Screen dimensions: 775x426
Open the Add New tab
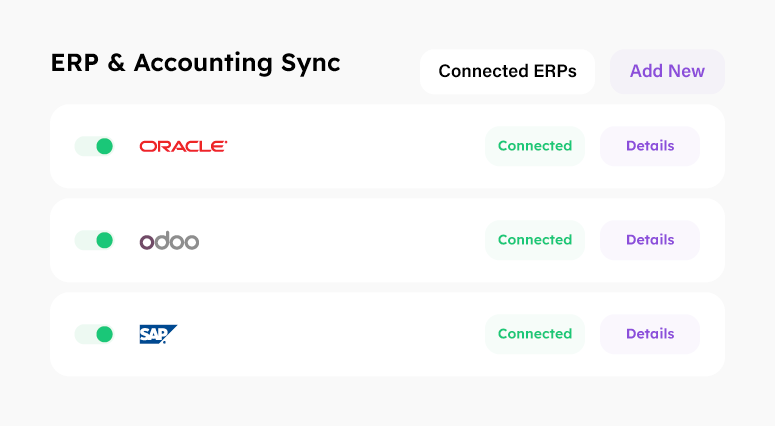[x=667, y=71]
